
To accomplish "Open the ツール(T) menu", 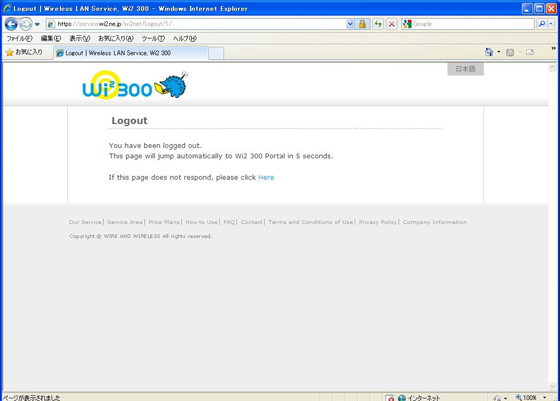I will (x=153, y=39).
